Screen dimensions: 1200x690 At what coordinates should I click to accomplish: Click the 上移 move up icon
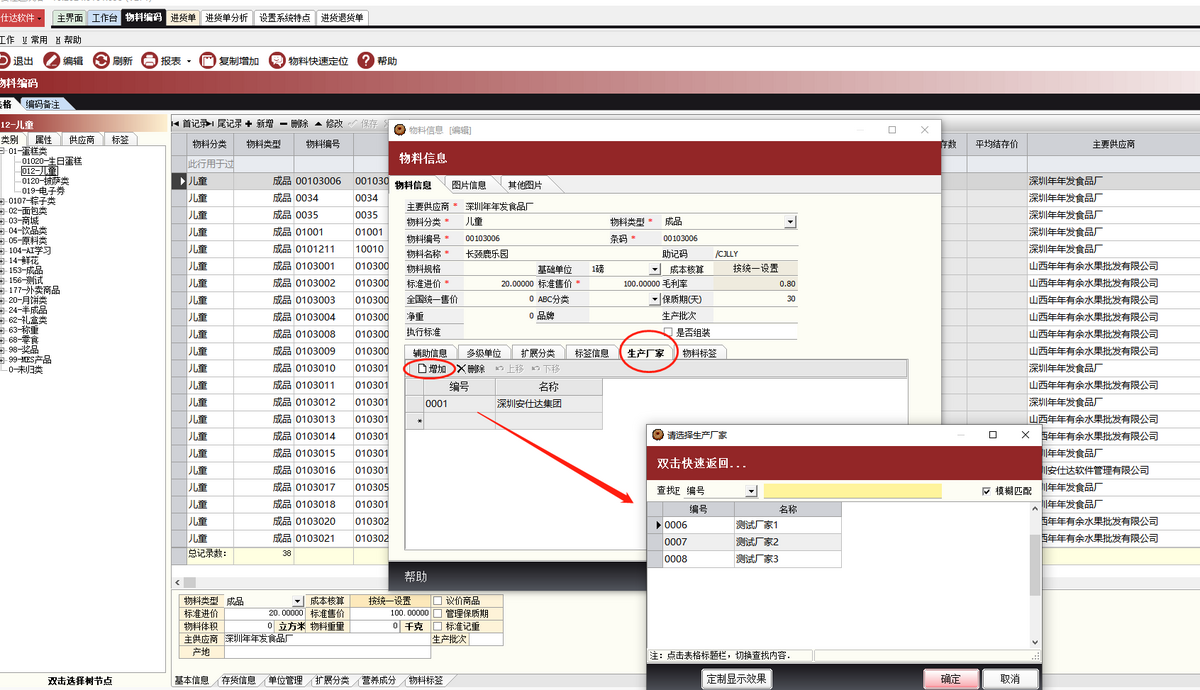pos(499,369)
